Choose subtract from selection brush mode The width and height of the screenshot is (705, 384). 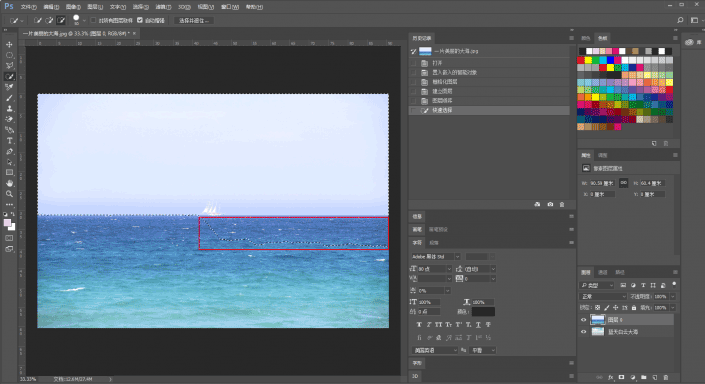(x=61, y=20)
